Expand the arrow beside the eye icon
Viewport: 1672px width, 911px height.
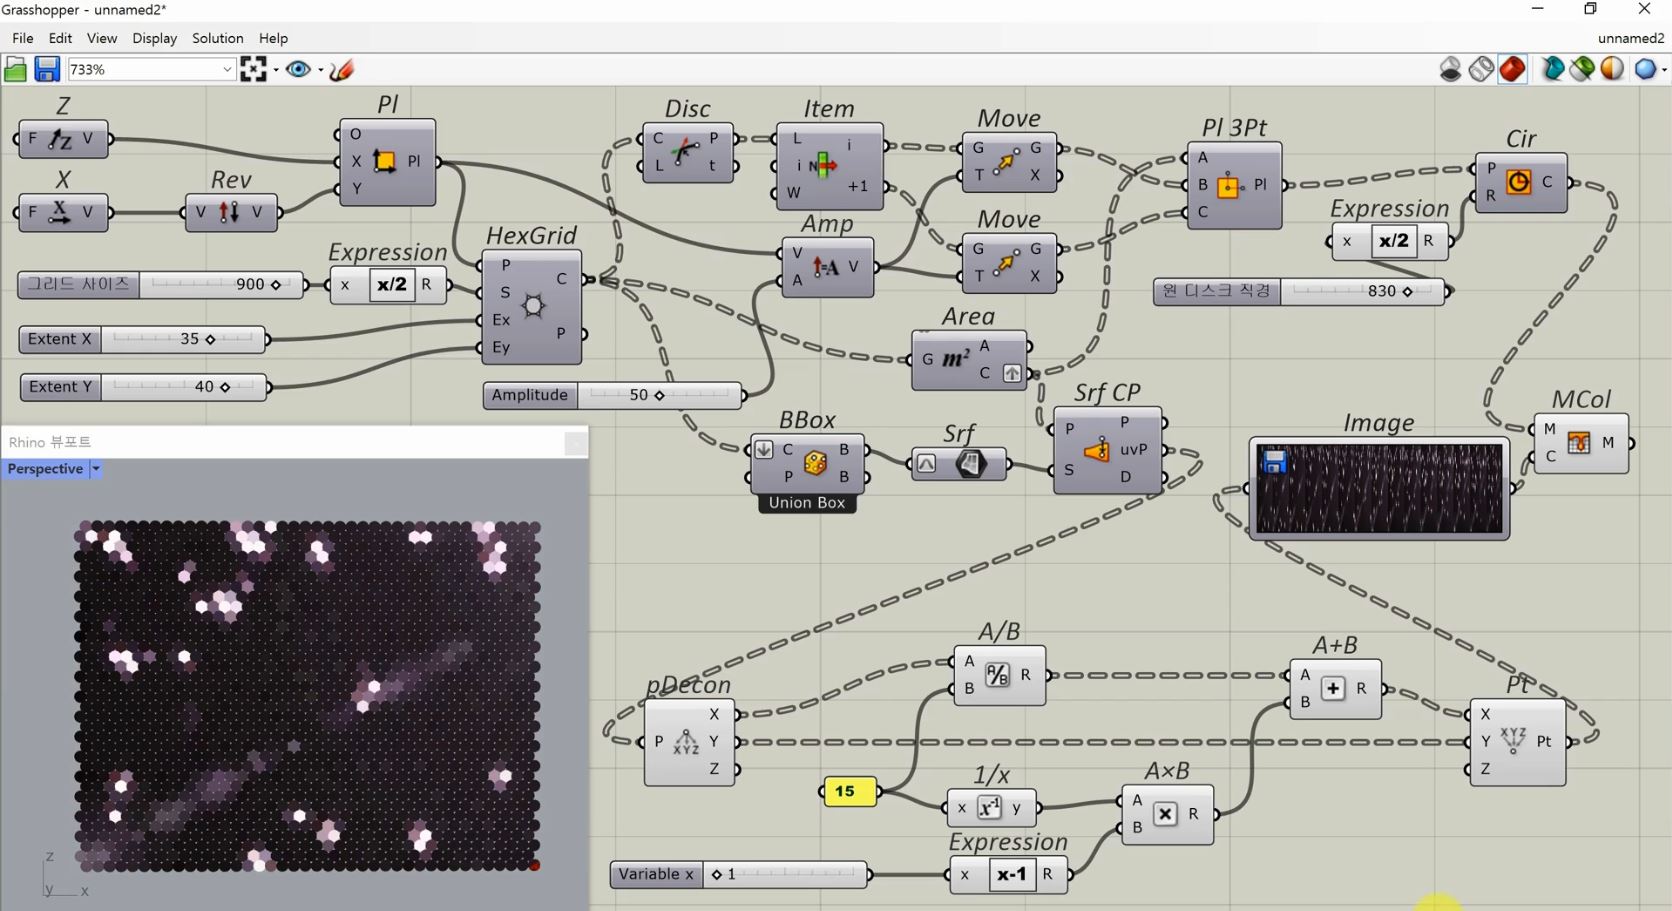[320, 70]
